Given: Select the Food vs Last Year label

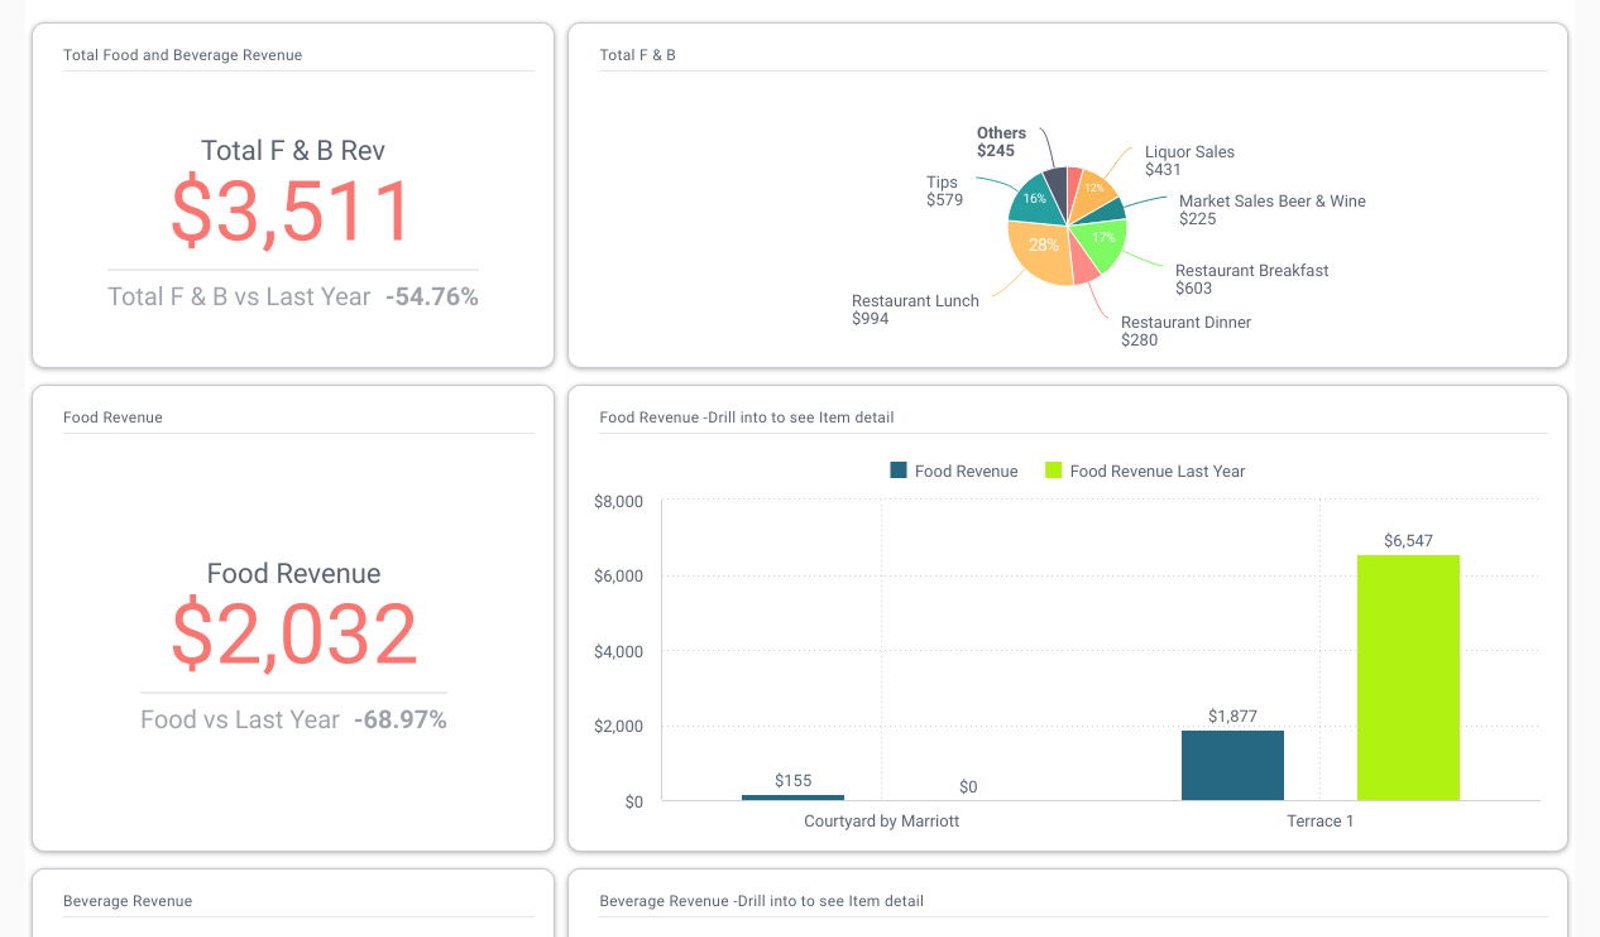Looking at the screenshot, I should [x=240, y=720].
